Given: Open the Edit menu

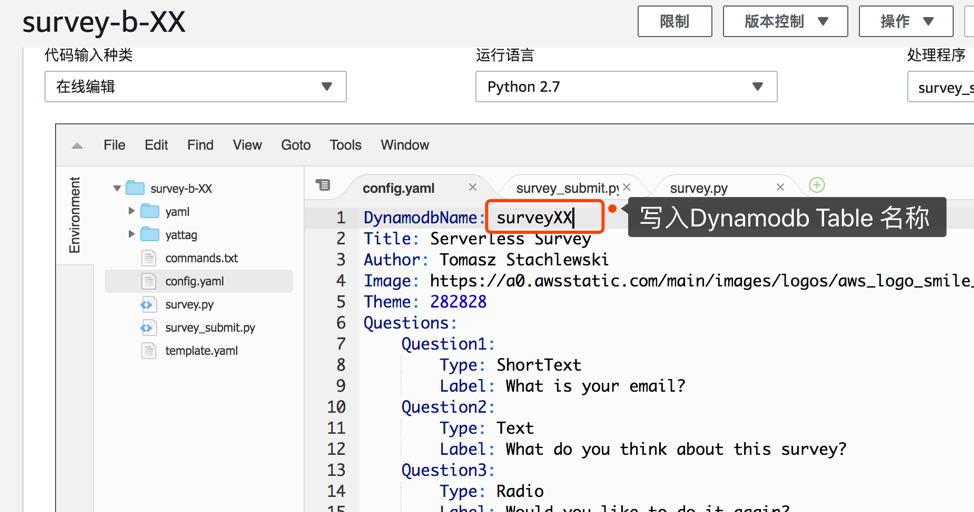Looking at the screenshot, I should (156, 145).
